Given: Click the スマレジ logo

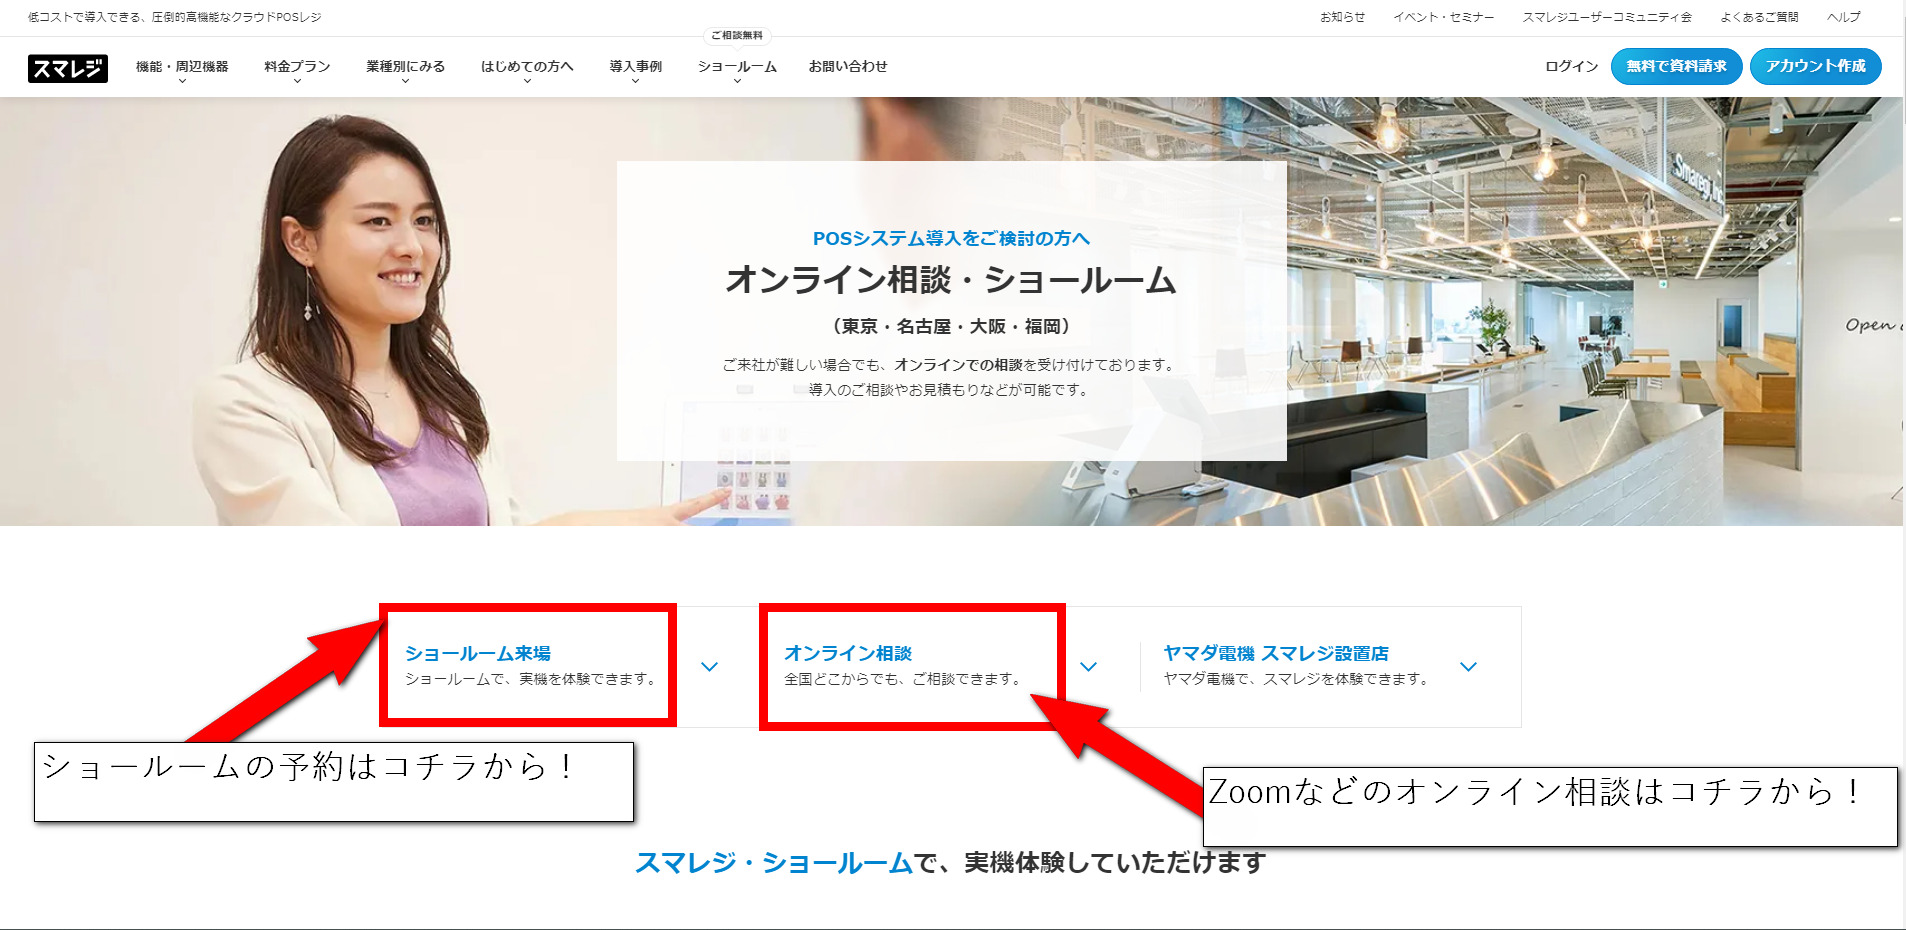Looking at the screenshot, I should pos(68,67).
